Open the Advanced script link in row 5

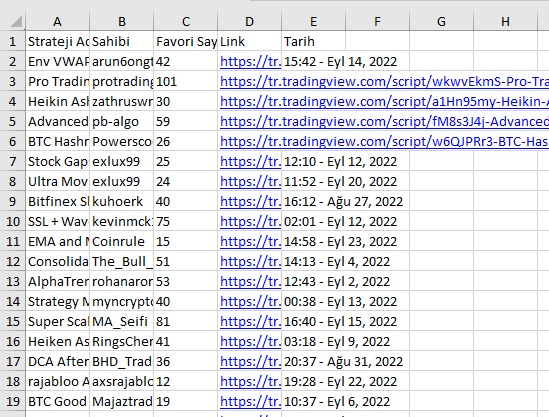point(384,121)
